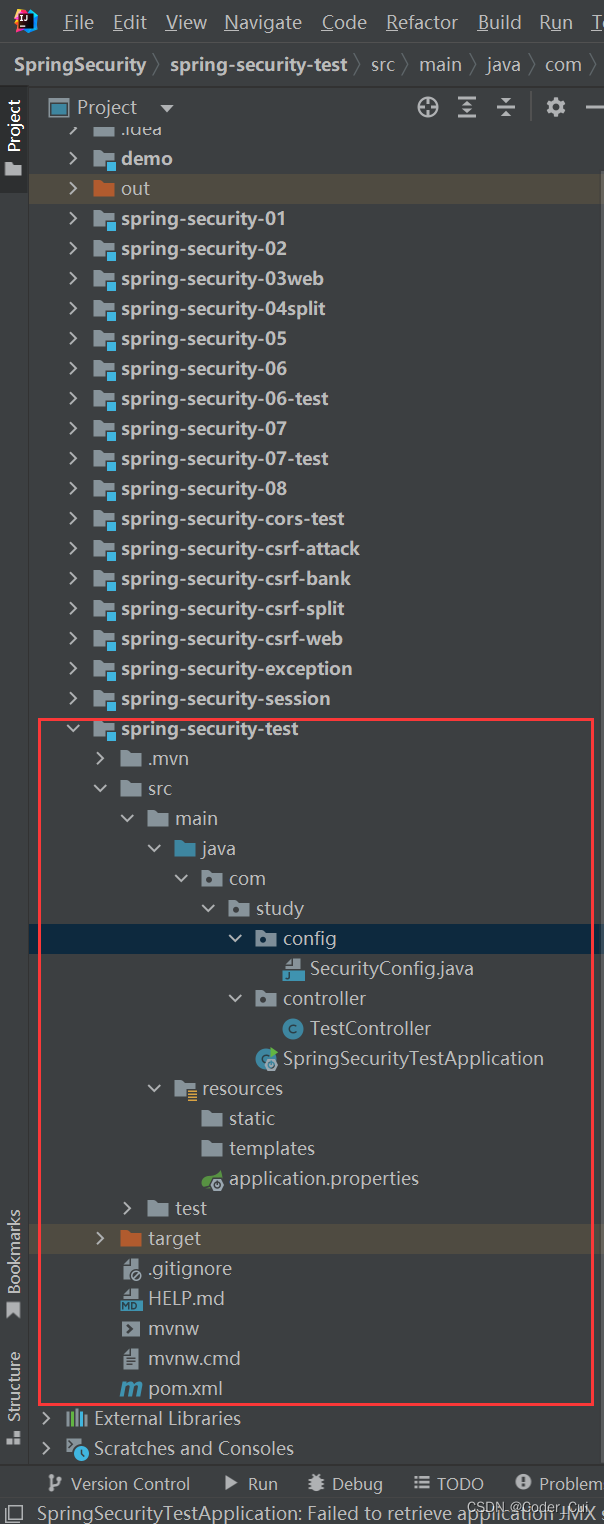Click the Select Opened File crosshair icon

coord(427,107)
